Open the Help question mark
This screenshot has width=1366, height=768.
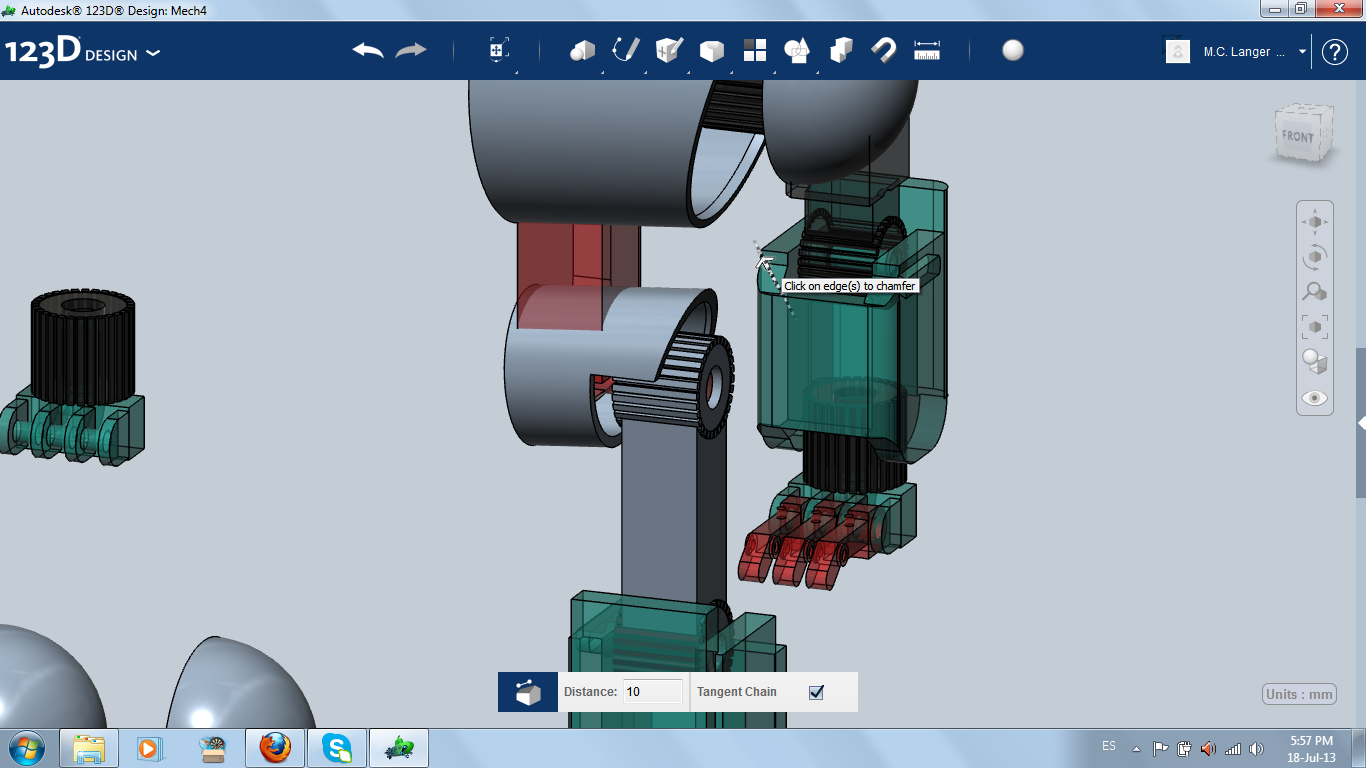(x=1335, y=52)
